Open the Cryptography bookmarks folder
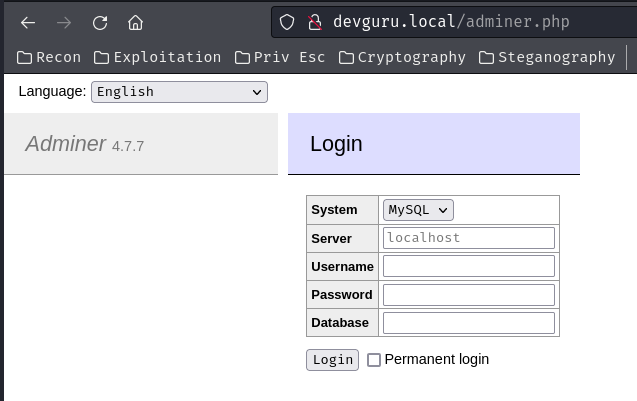 (x=402, y=57)
